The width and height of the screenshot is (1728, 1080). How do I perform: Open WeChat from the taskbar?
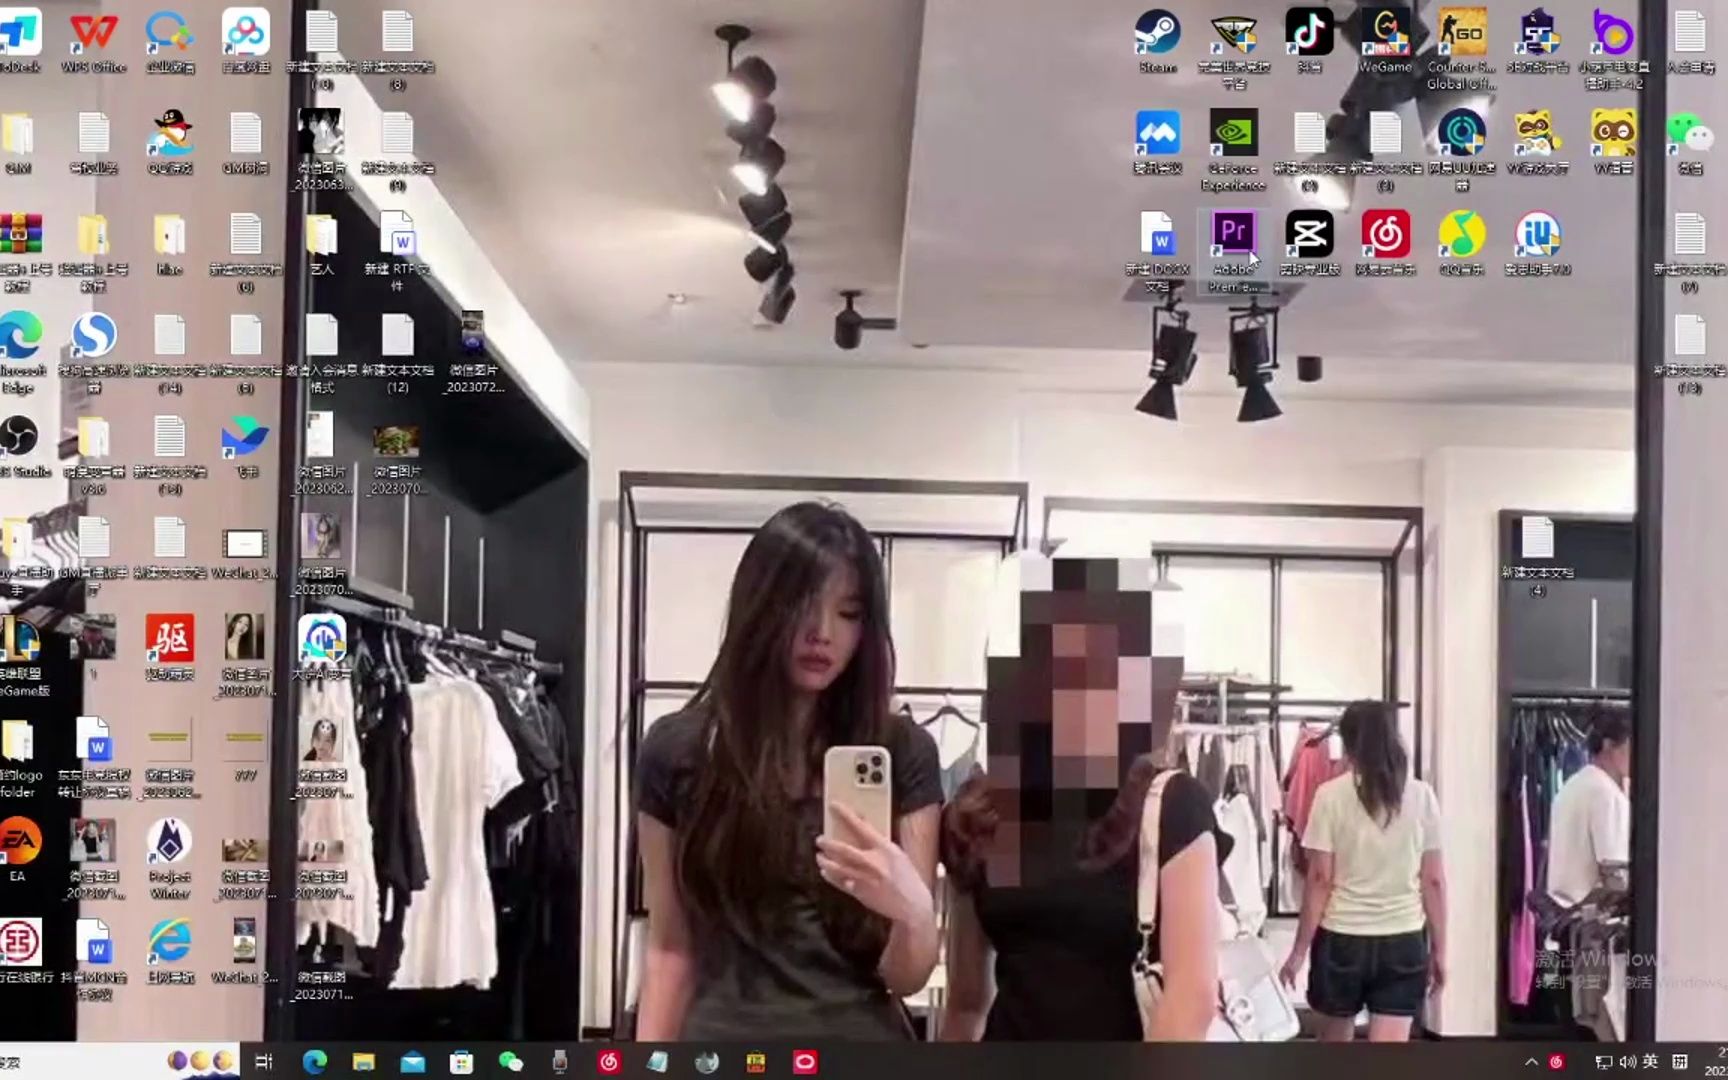510,1062
